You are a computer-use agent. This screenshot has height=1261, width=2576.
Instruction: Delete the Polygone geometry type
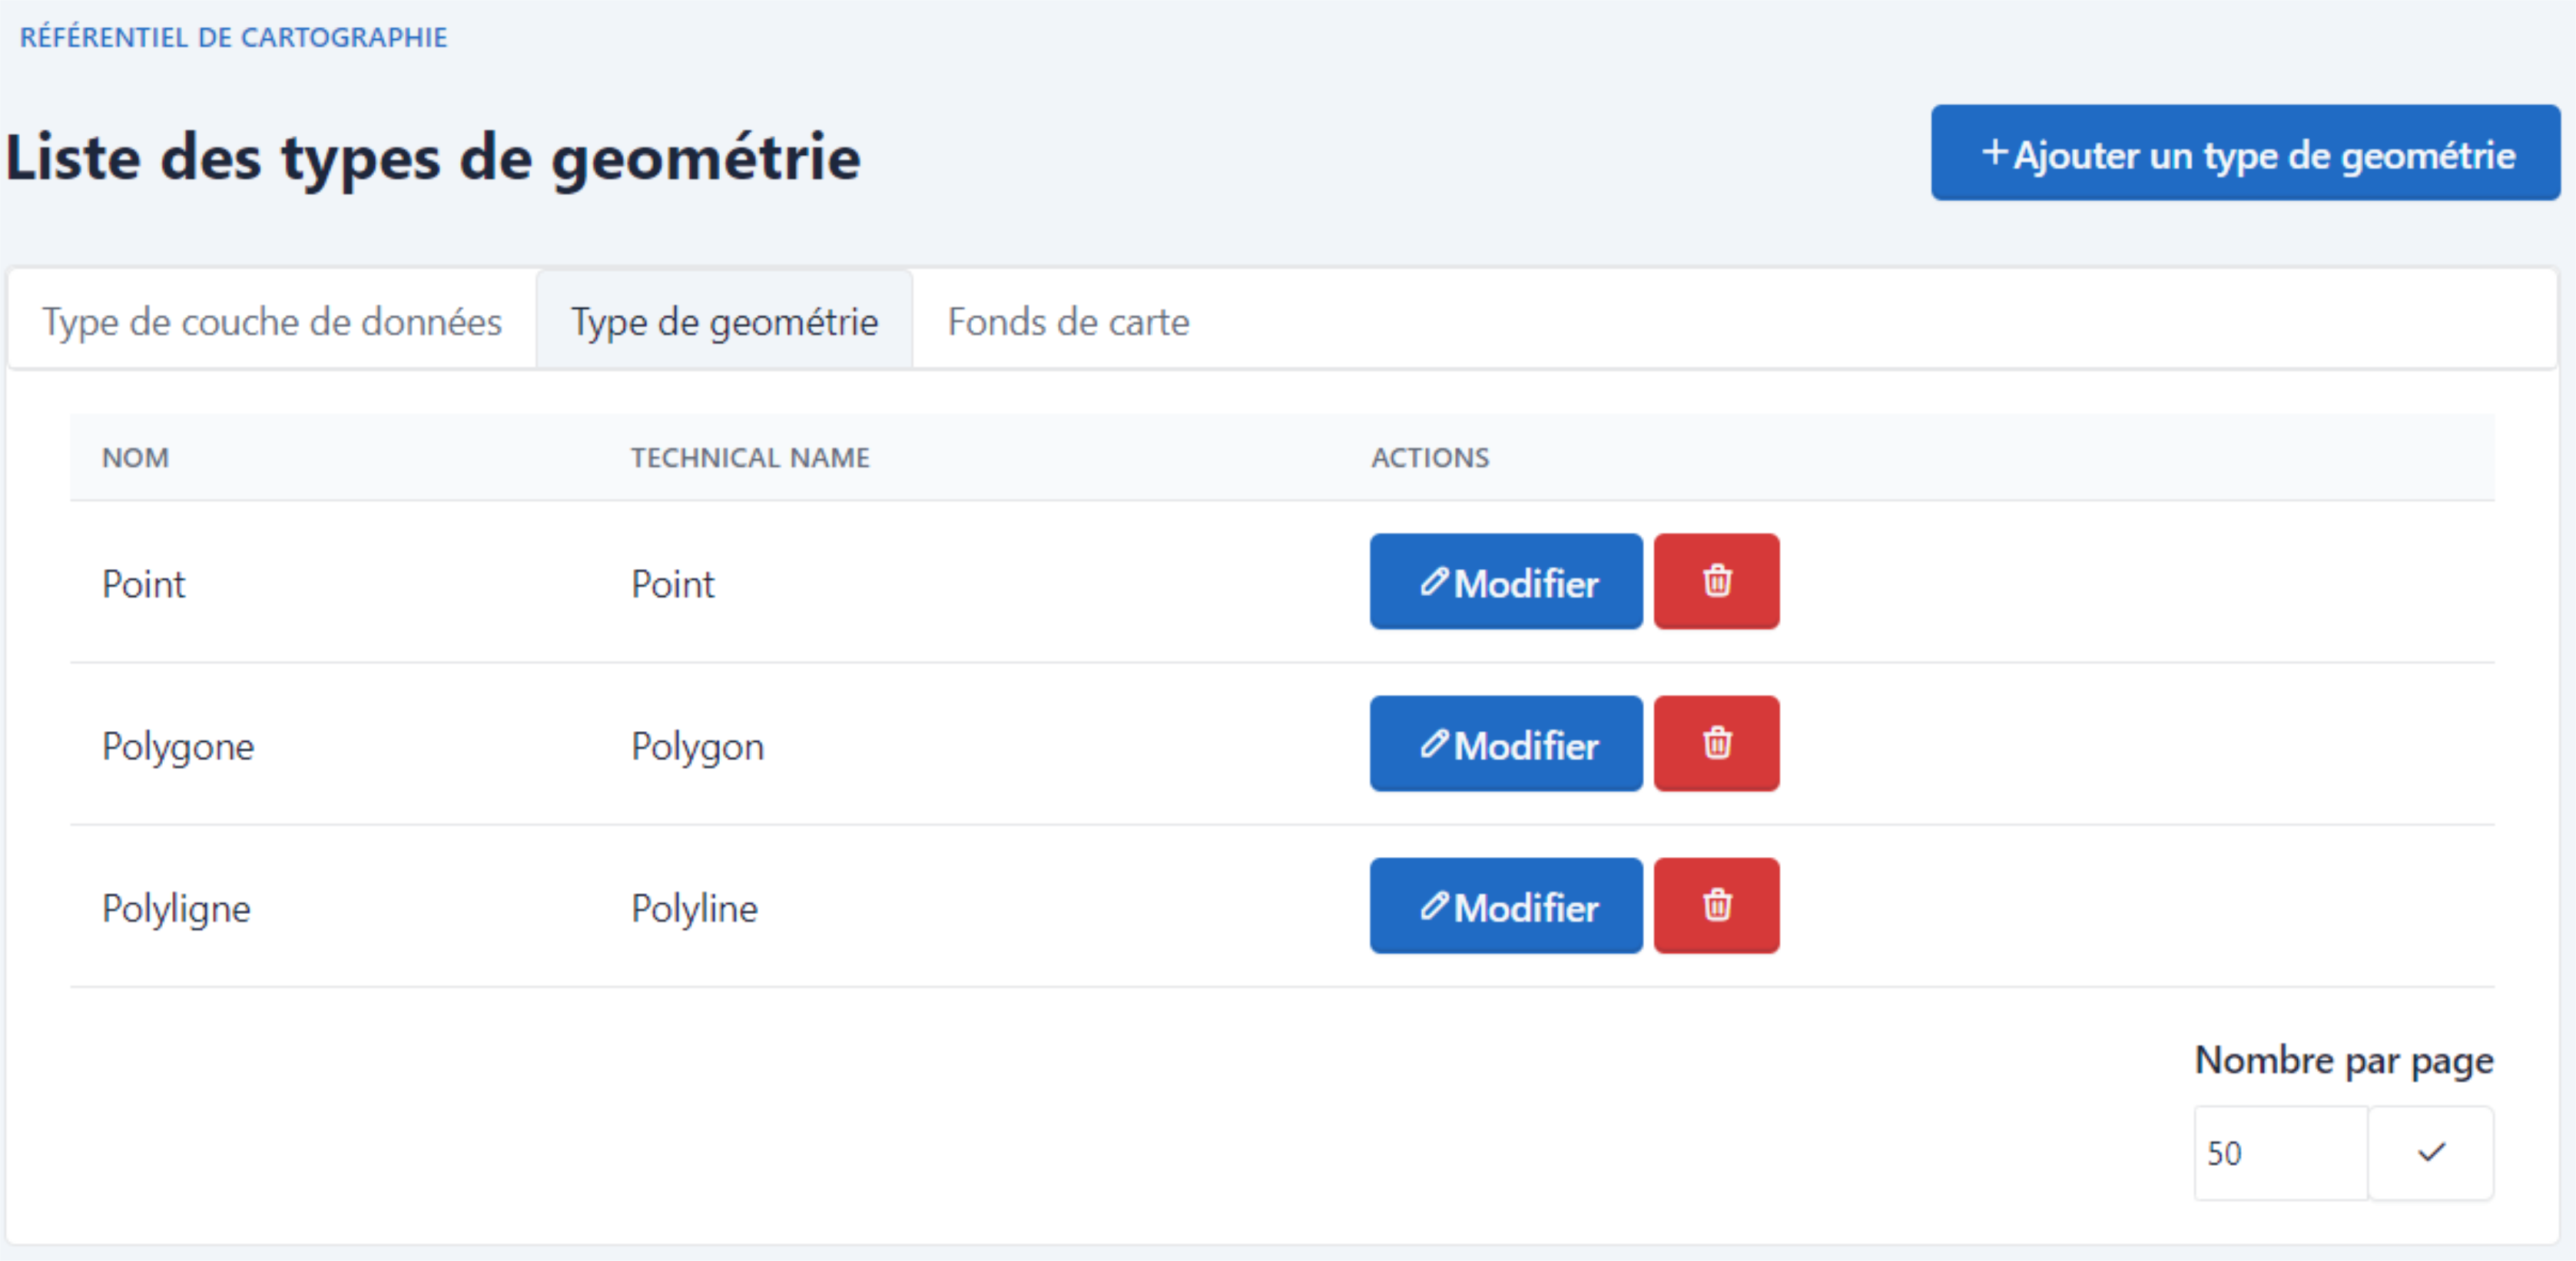tap(1715, 743)
